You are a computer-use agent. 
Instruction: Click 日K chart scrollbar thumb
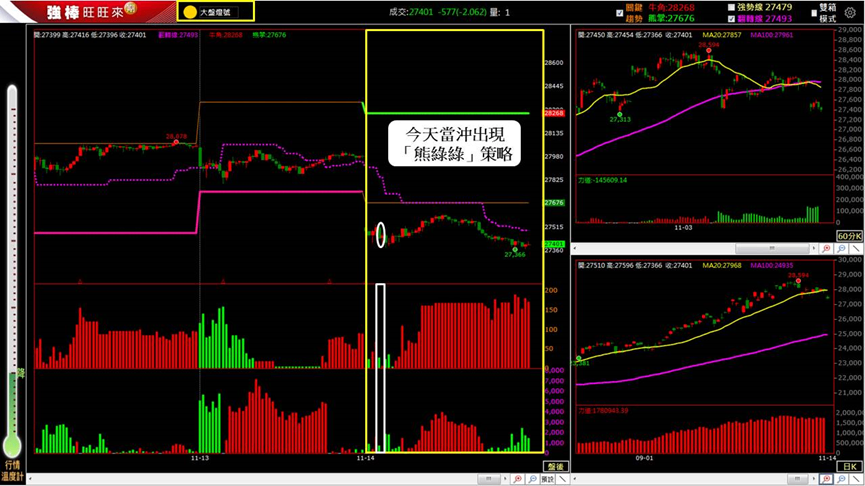tap(797, 479)
